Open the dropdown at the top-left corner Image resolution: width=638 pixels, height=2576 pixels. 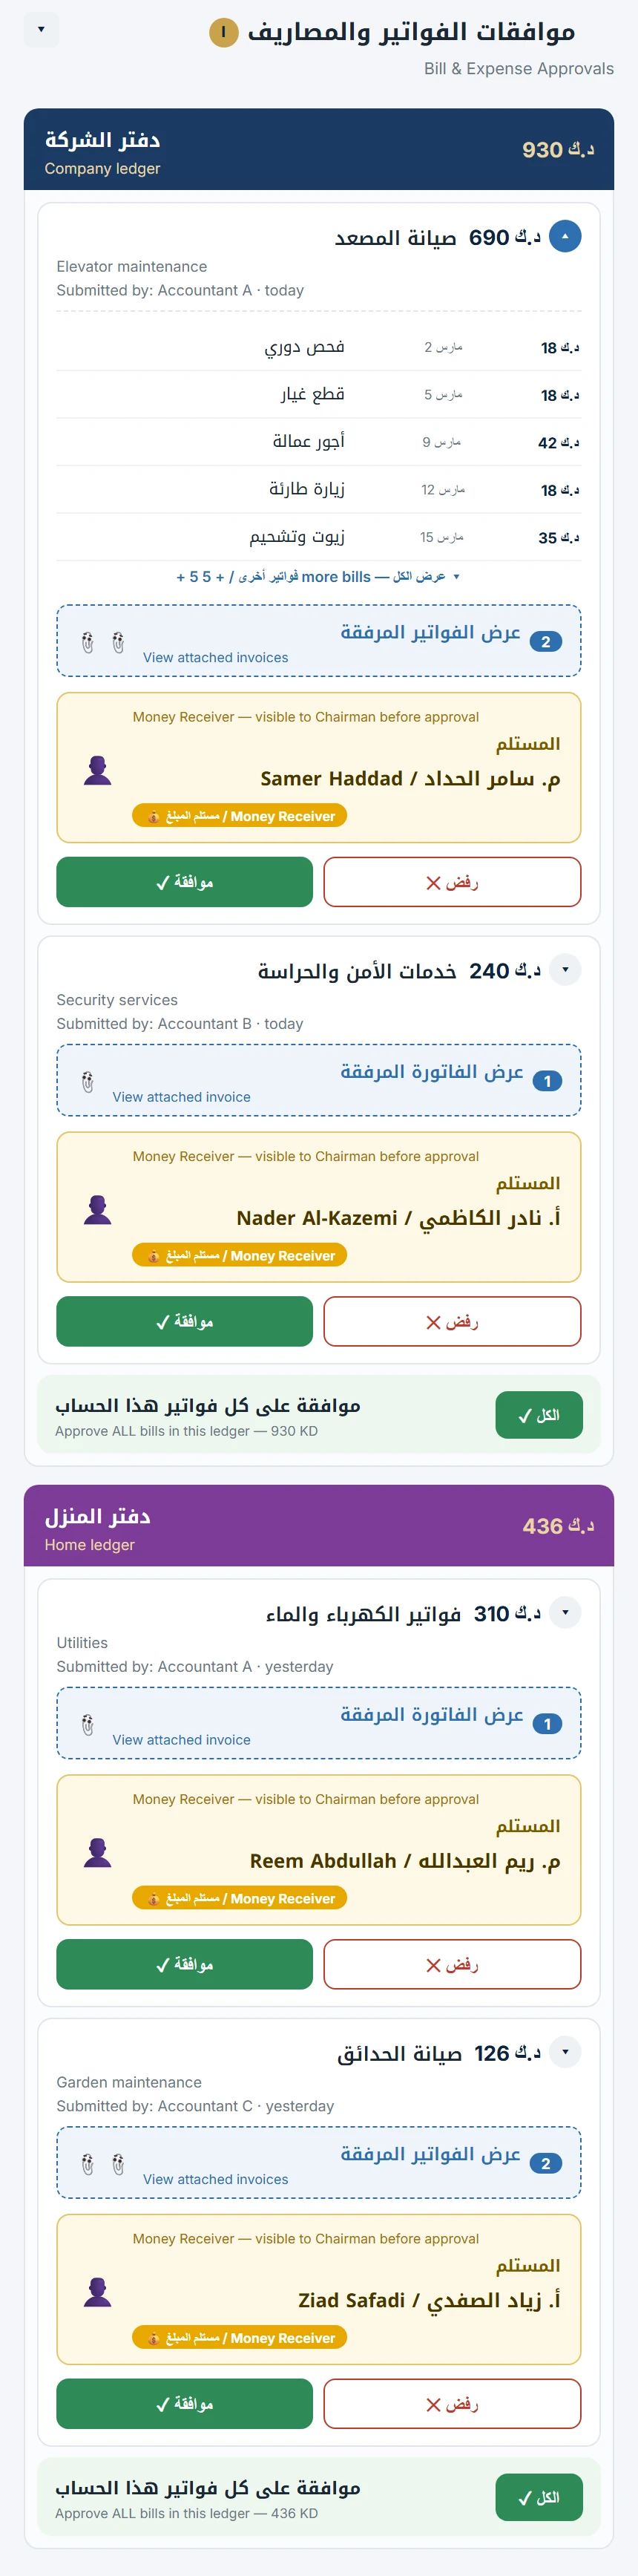[x=41, y=30]
